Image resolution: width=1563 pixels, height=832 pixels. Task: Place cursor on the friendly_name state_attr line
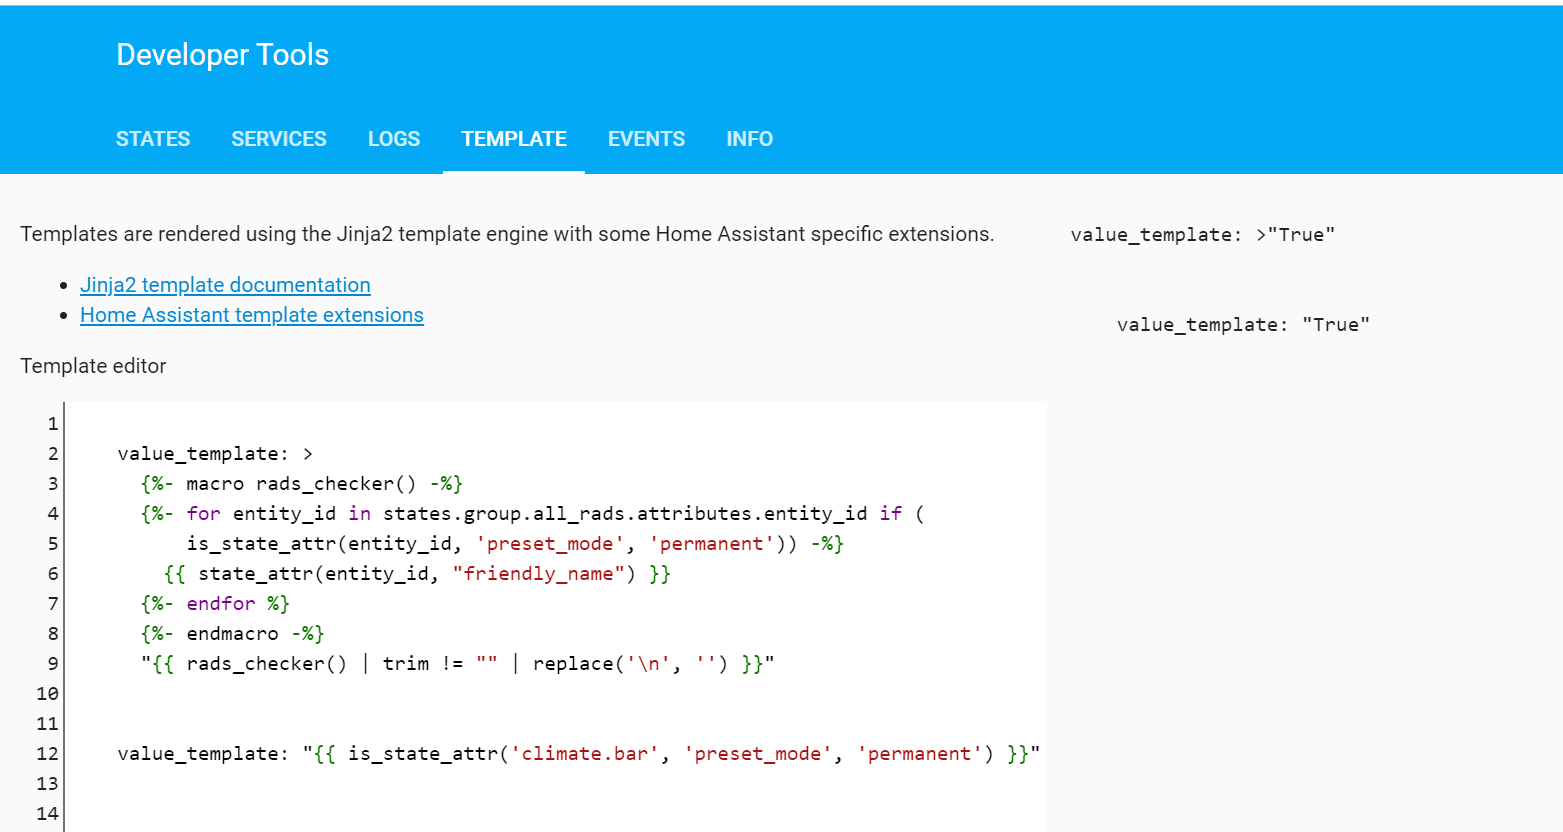[x=417, y=574]
